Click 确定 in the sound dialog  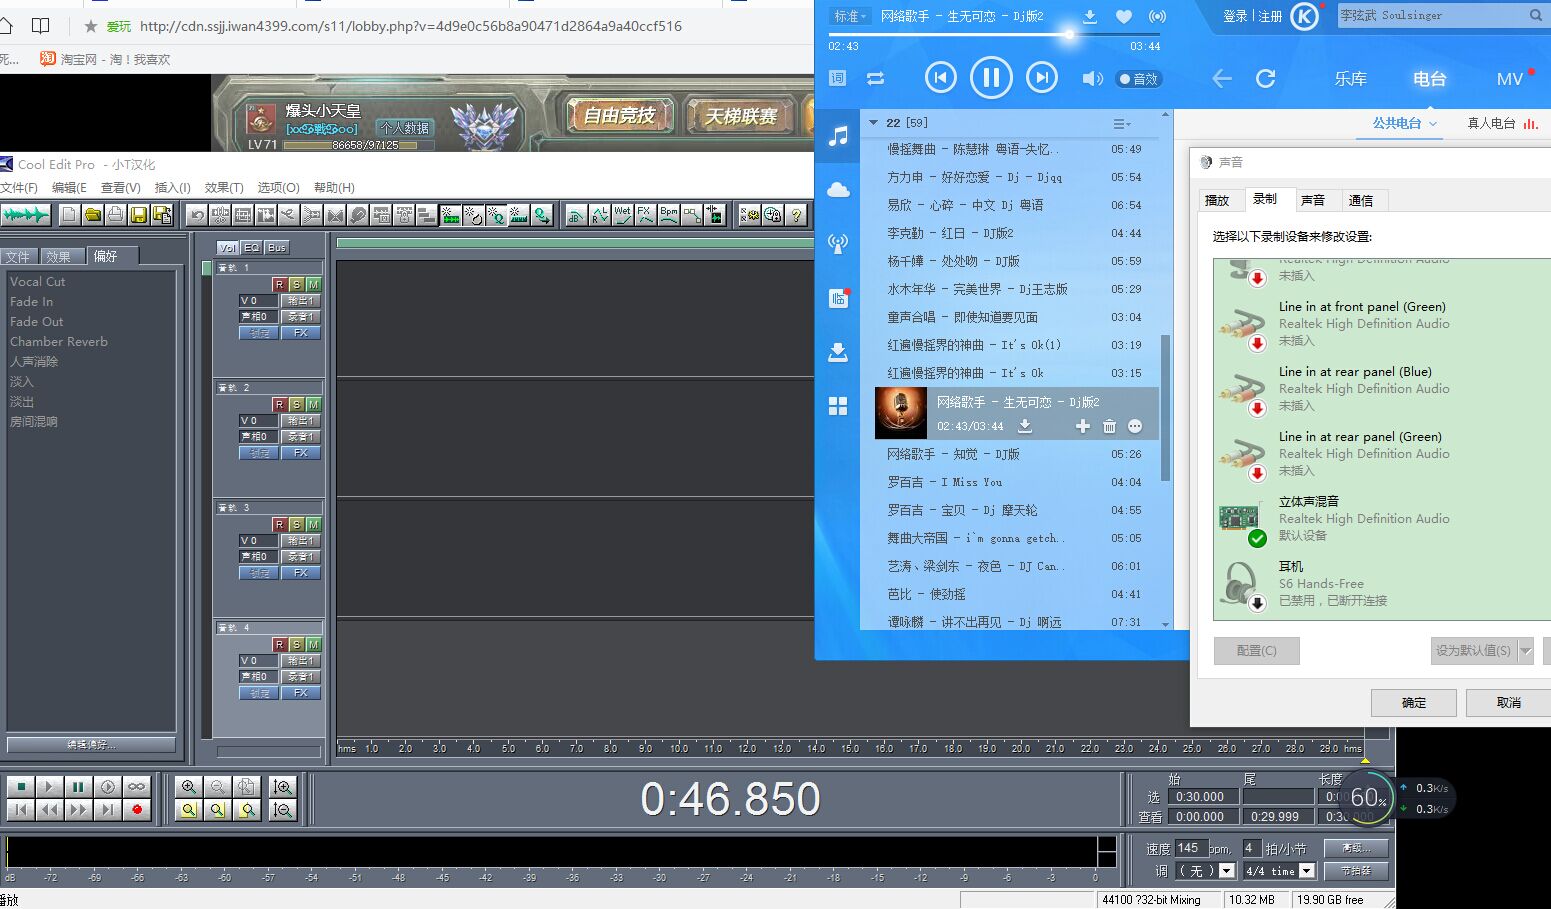[x=1414, y=702]
